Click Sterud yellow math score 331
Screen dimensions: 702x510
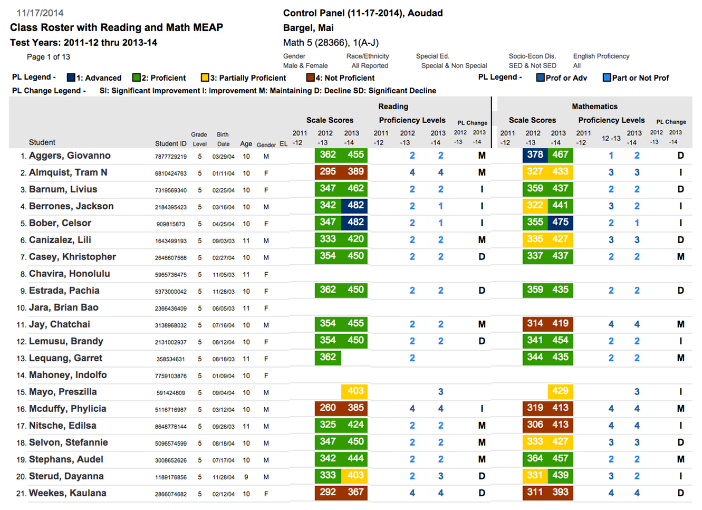coord(535,476)
